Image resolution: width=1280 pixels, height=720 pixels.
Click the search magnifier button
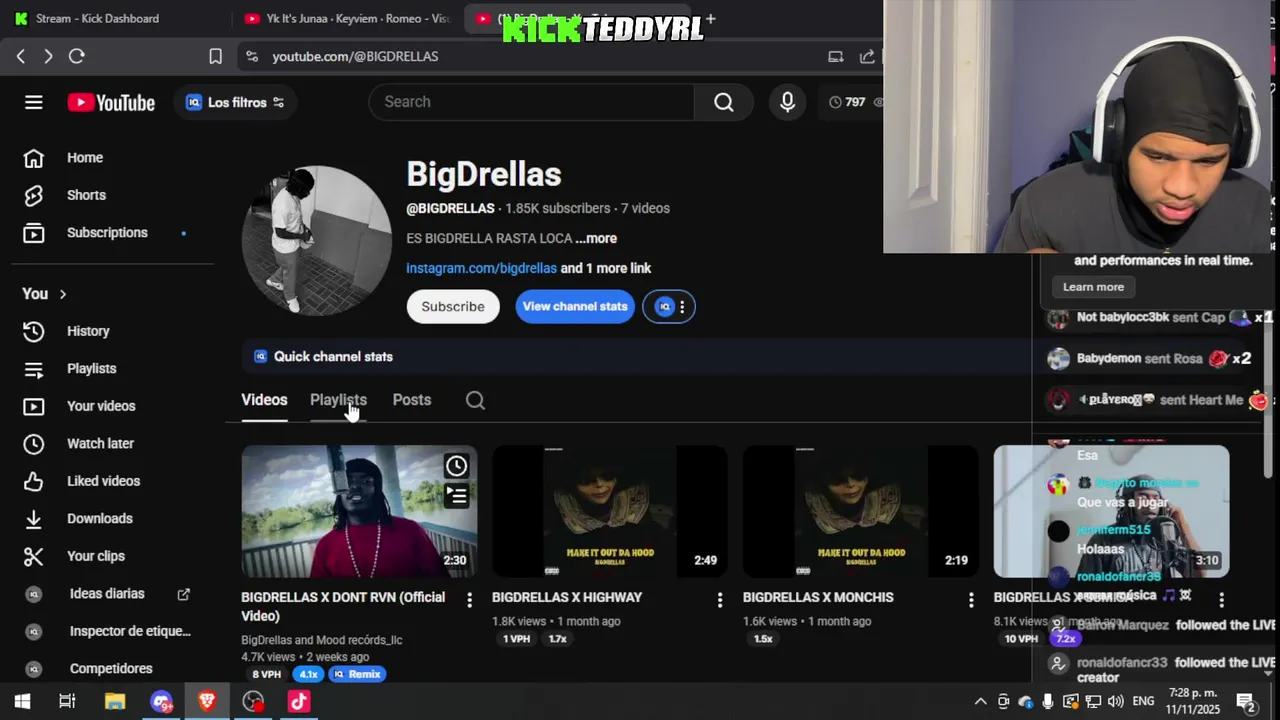724,102
